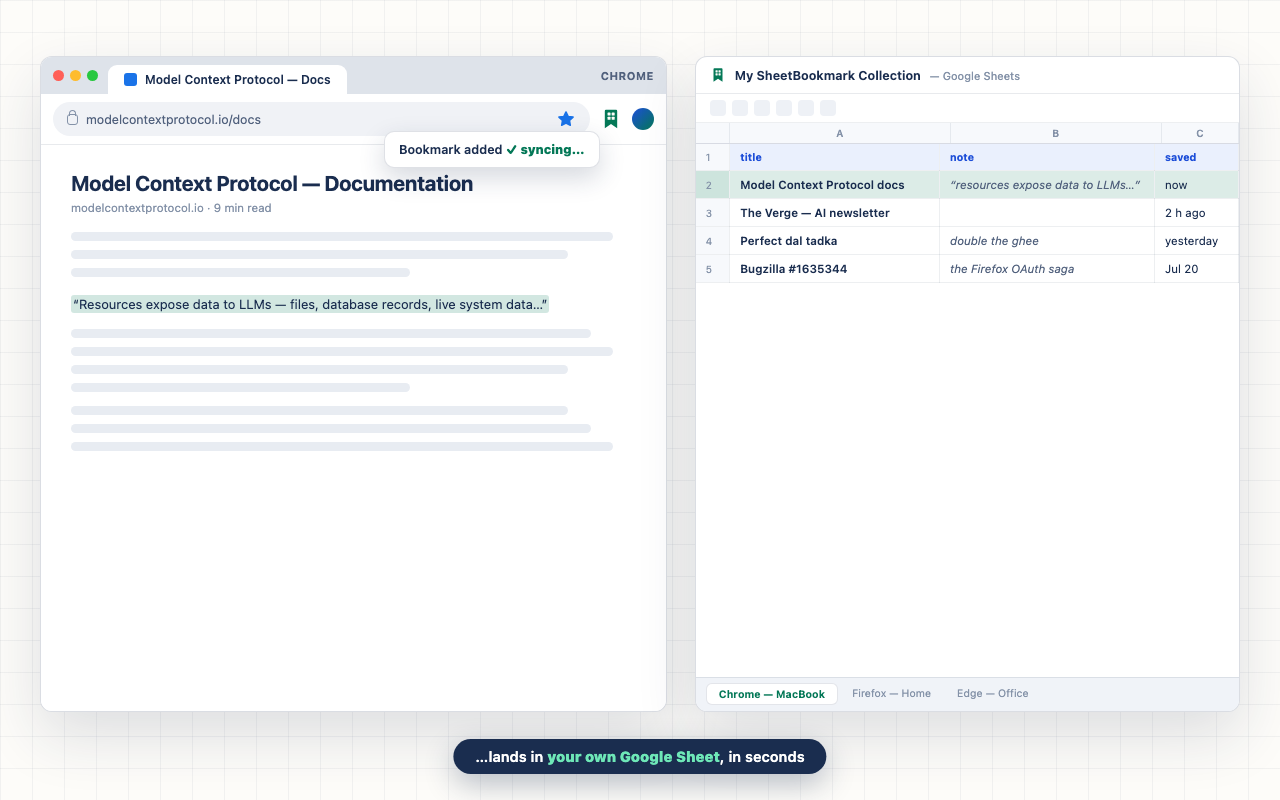Click the '2 h ago' cell
This screenshot has height=800, width=1280.
pos(1196,213)
